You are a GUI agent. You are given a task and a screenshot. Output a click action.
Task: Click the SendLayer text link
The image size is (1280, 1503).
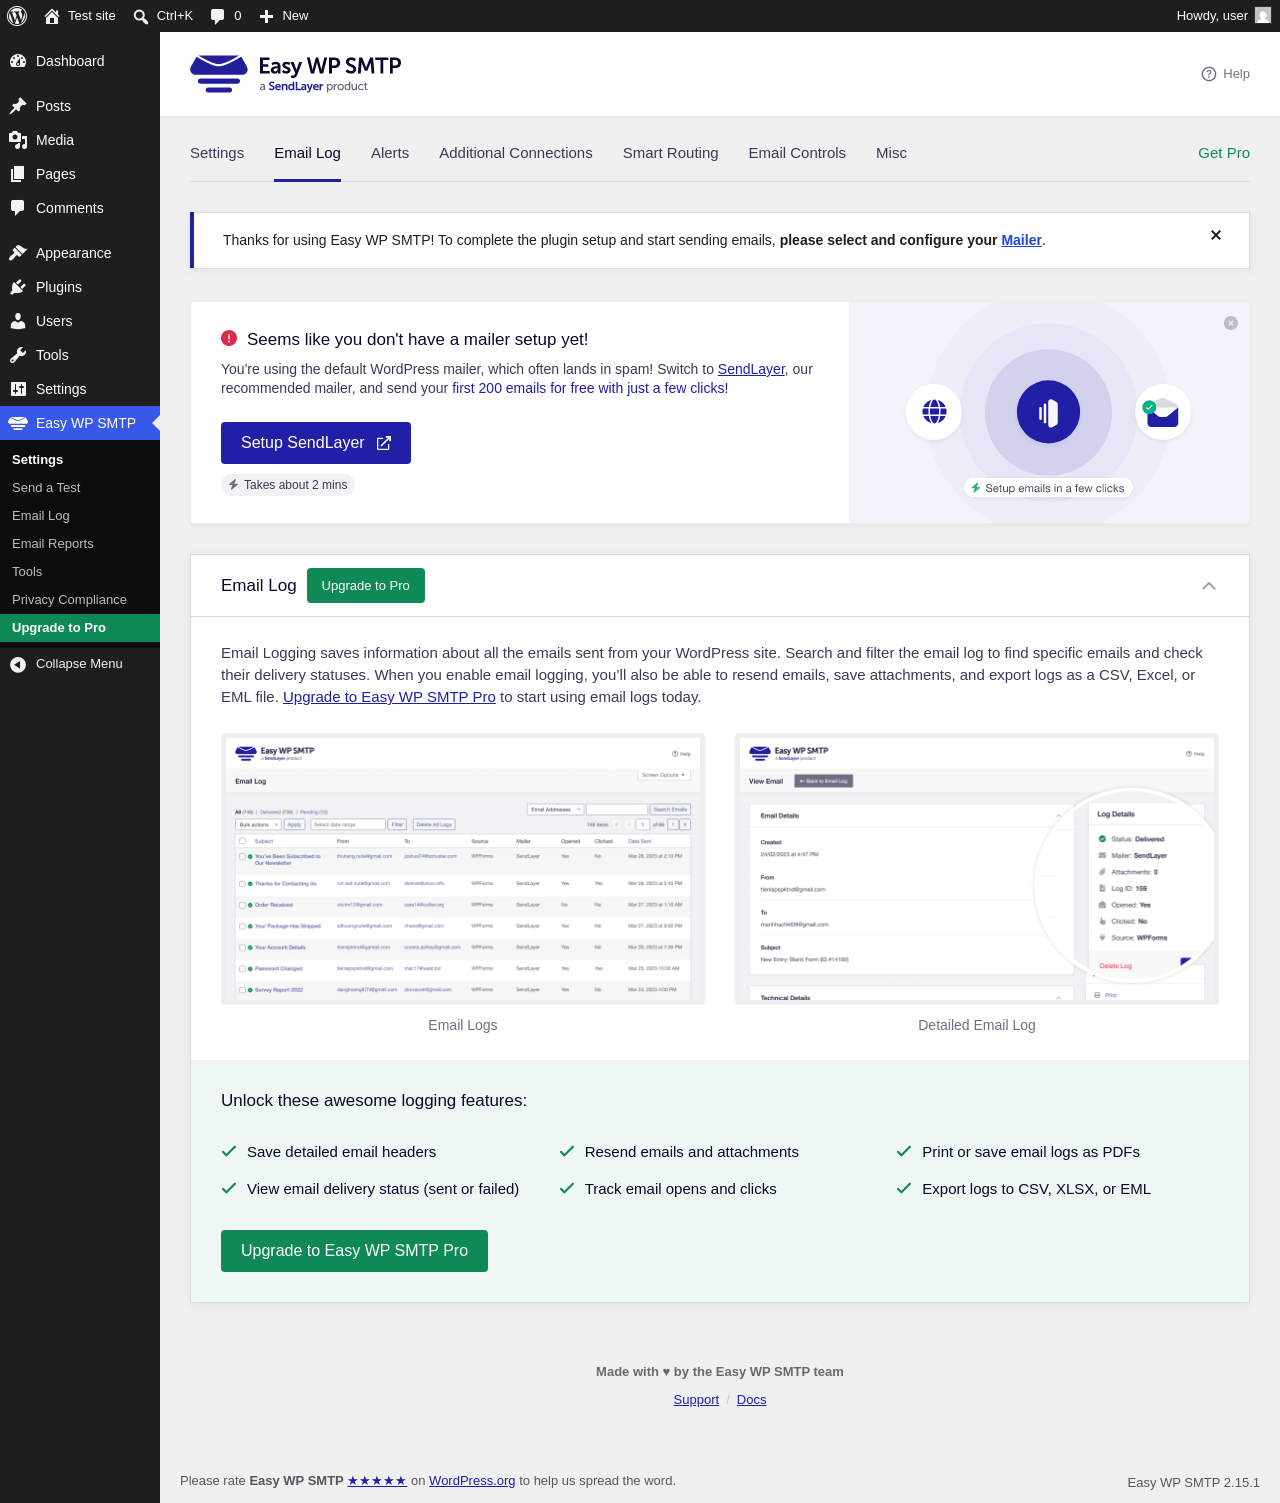[751, 369]
